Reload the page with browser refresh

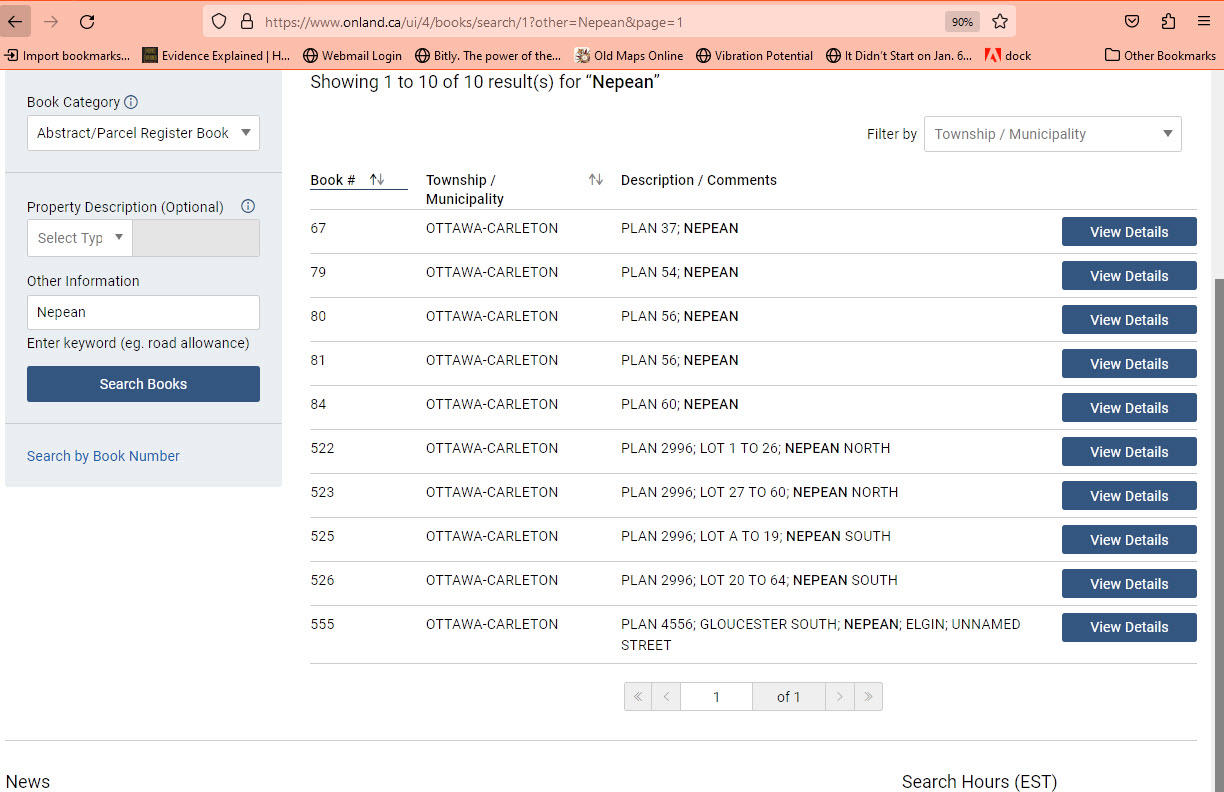(x=87, y=21)
